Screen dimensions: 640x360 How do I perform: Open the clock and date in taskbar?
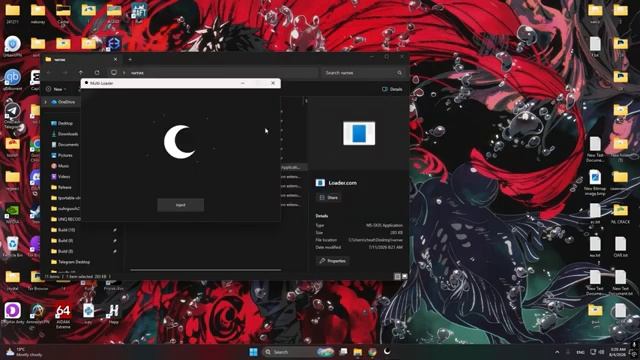click(x=618, y=352)
